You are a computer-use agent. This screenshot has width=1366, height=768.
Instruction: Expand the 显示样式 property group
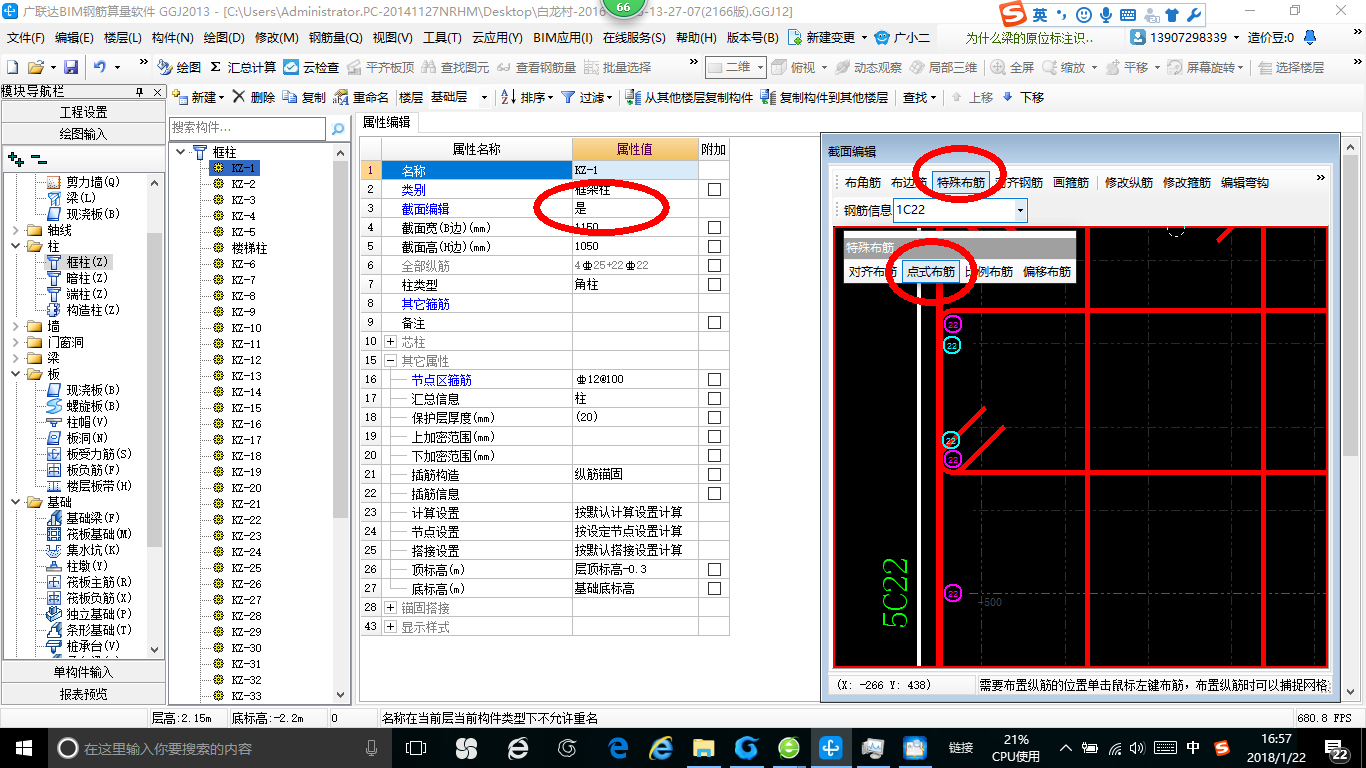click(x=390, y=627)
